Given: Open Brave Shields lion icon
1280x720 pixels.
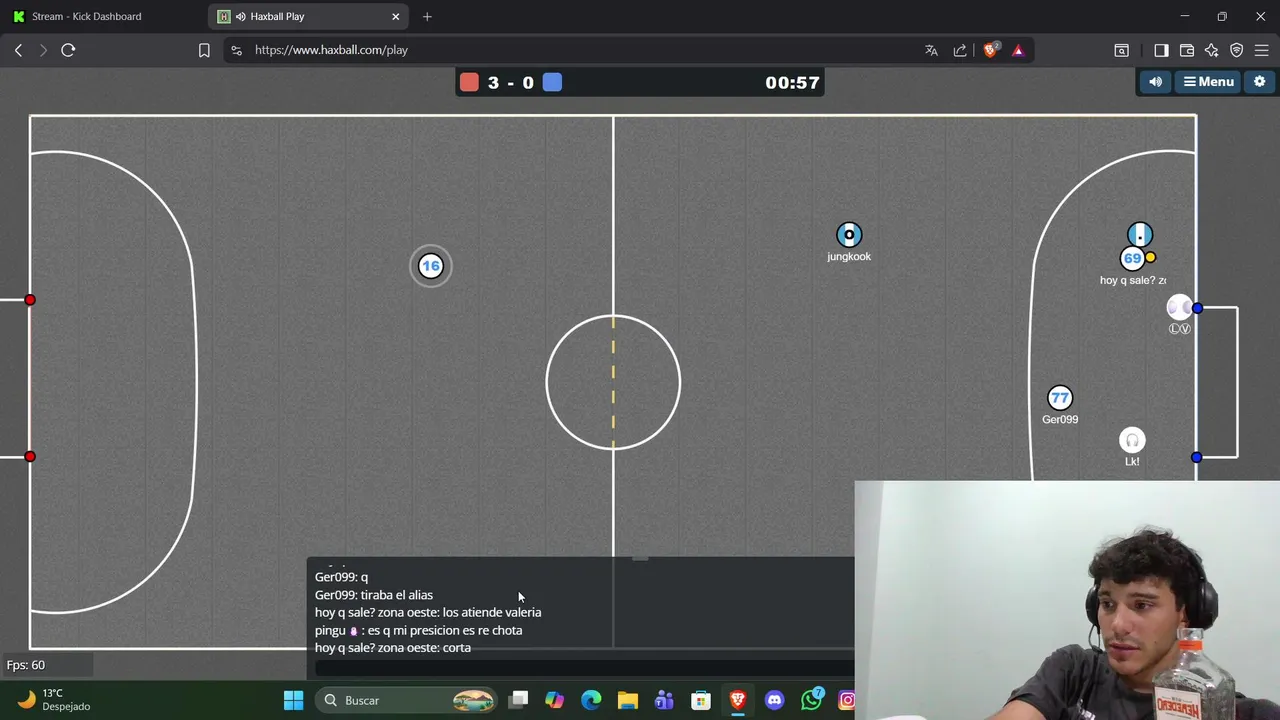Looking at the screenshot, I should click(x=991, y=50).
